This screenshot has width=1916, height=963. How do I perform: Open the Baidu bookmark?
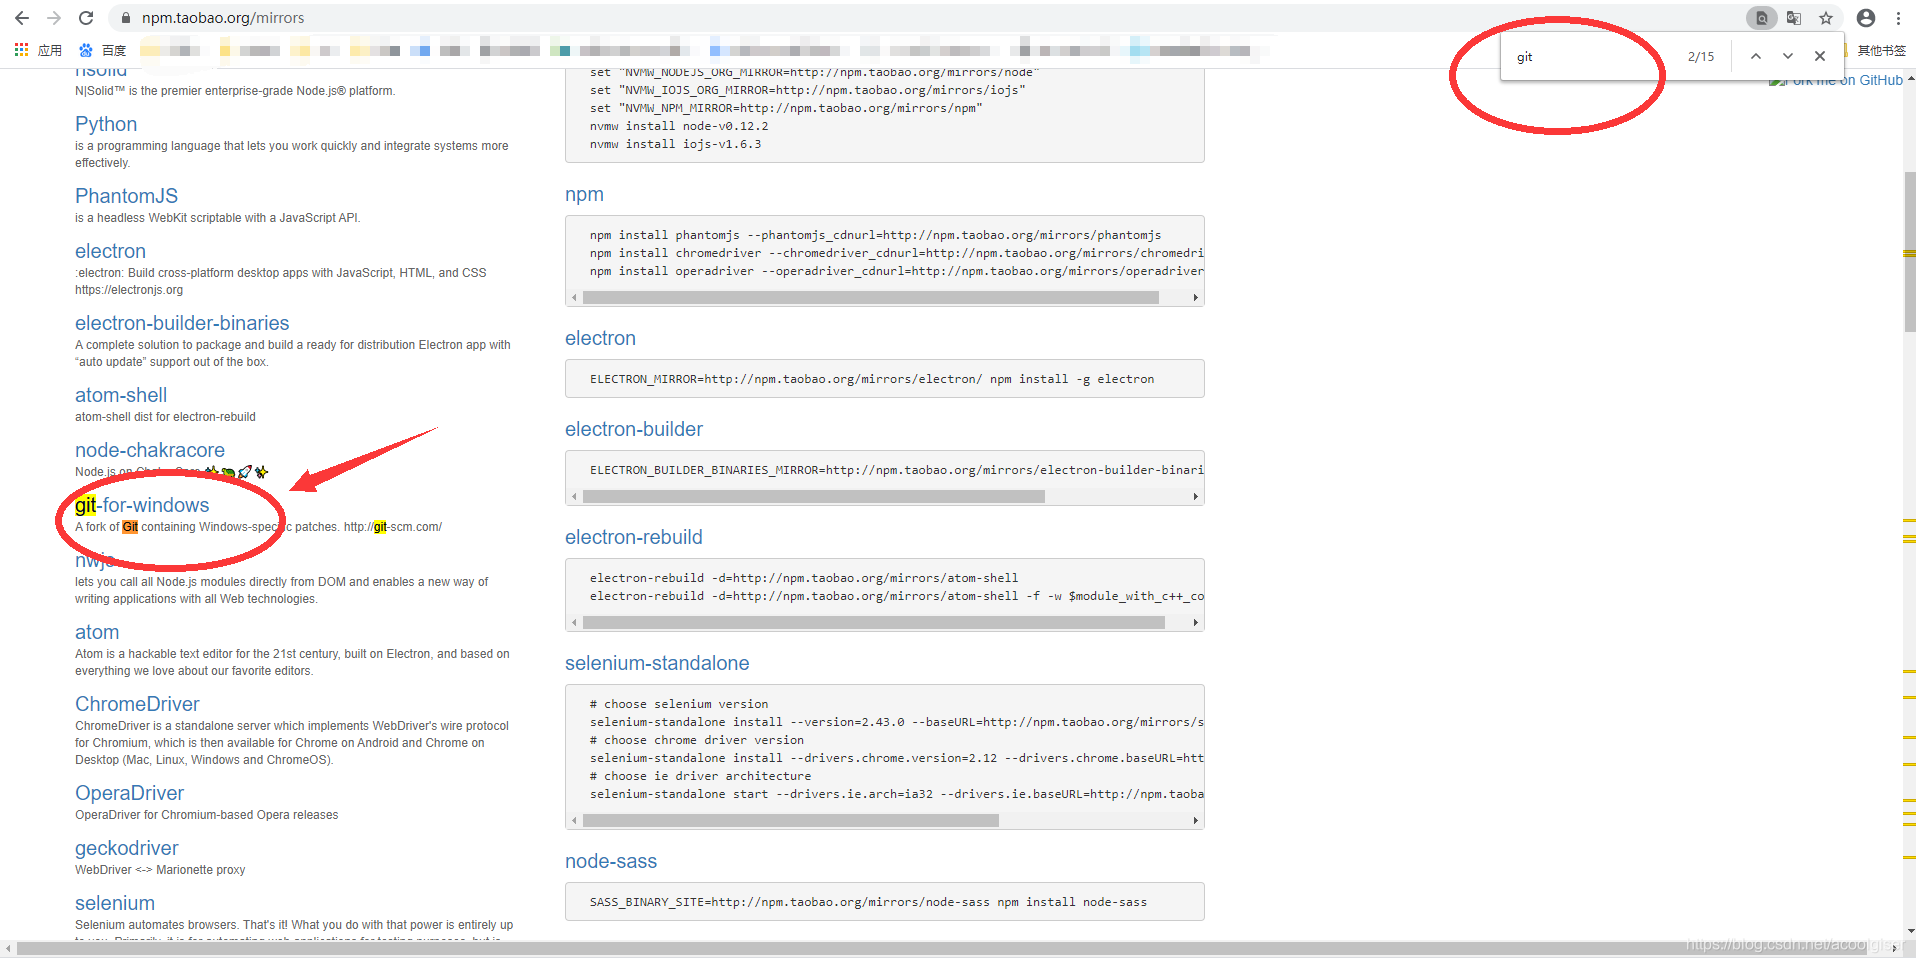[103, 50]
